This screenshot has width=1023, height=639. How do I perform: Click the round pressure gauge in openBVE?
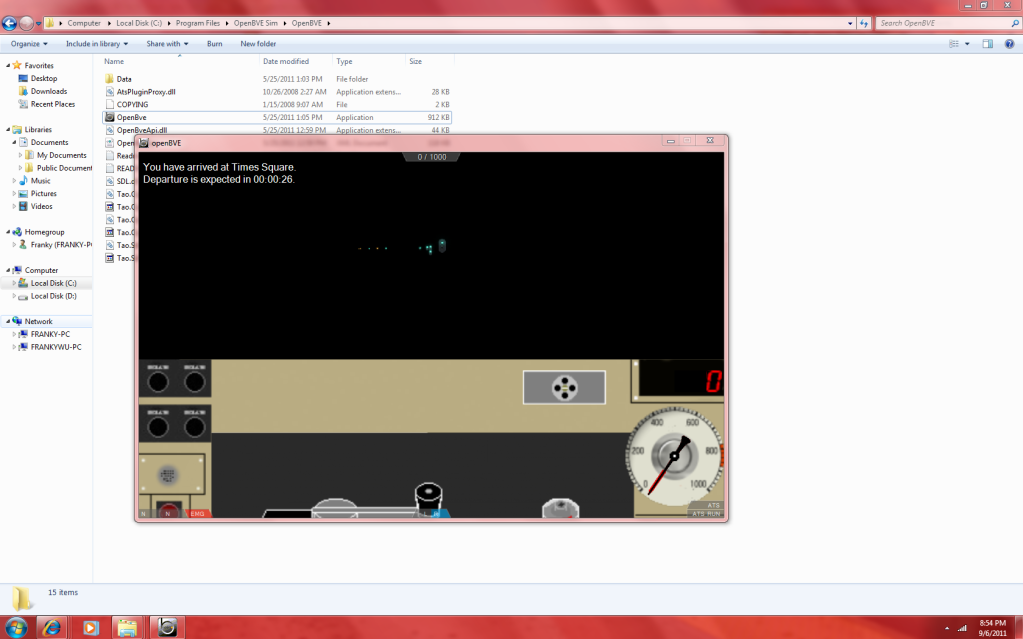[674, 457]
